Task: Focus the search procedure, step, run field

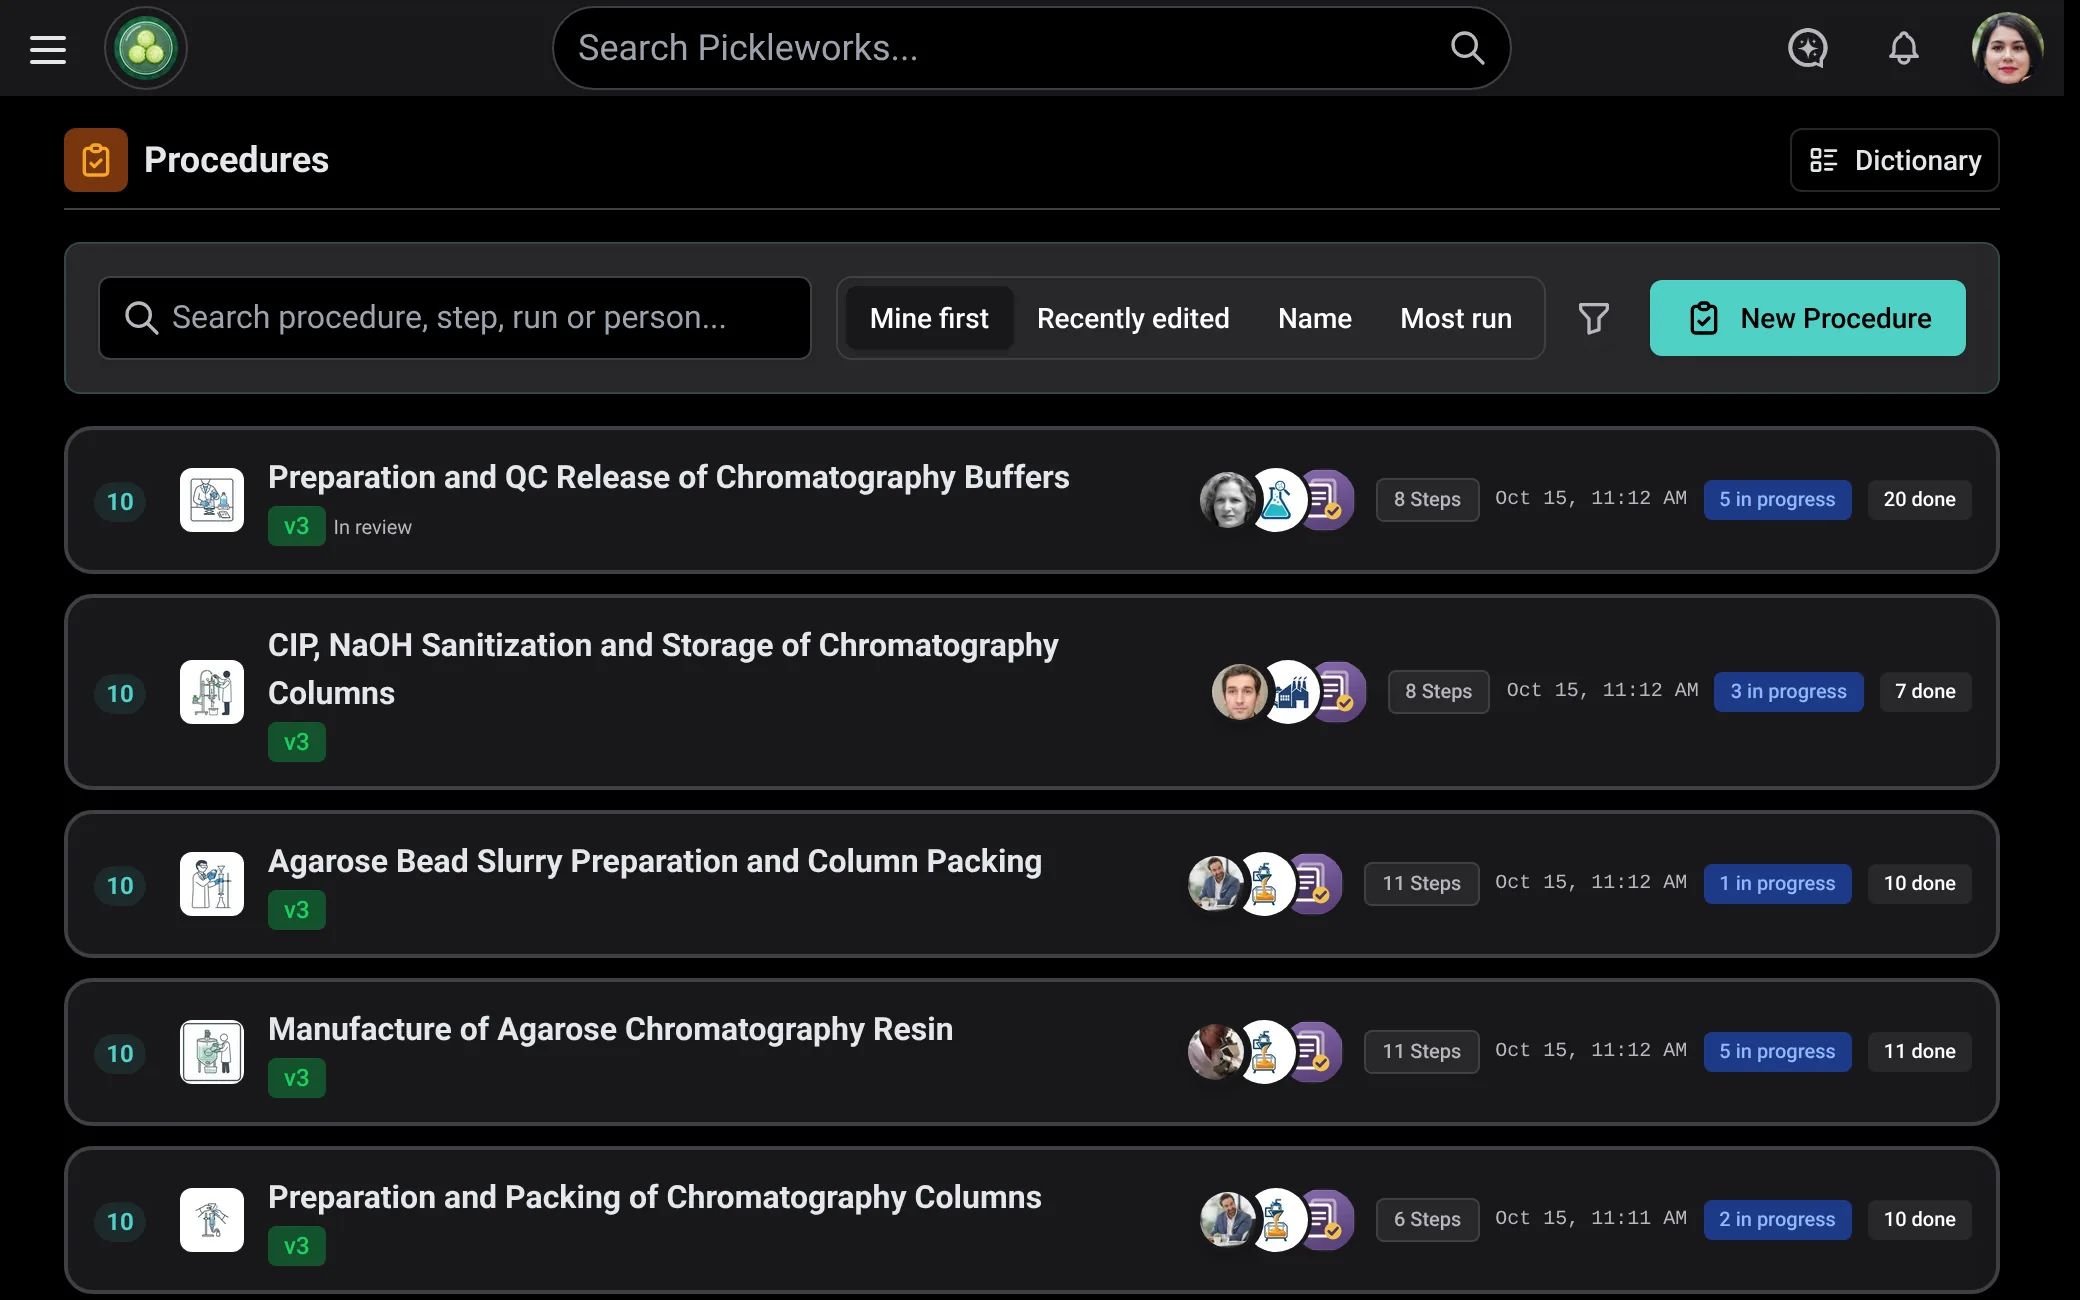Action: point(454,318)
